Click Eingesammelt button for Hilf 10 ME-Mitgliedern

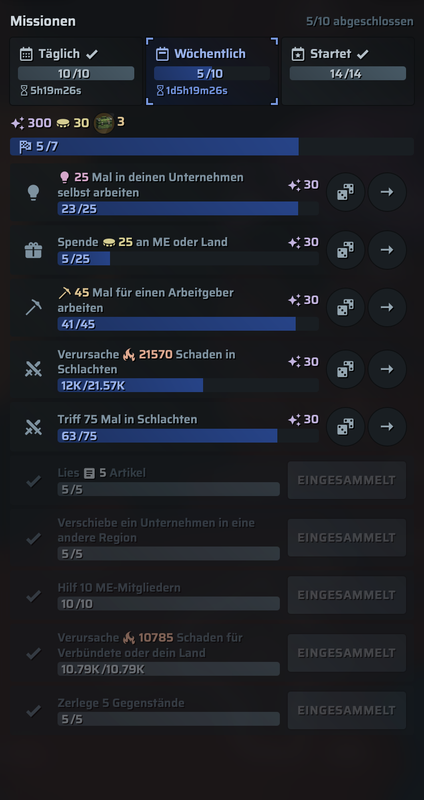347,595
